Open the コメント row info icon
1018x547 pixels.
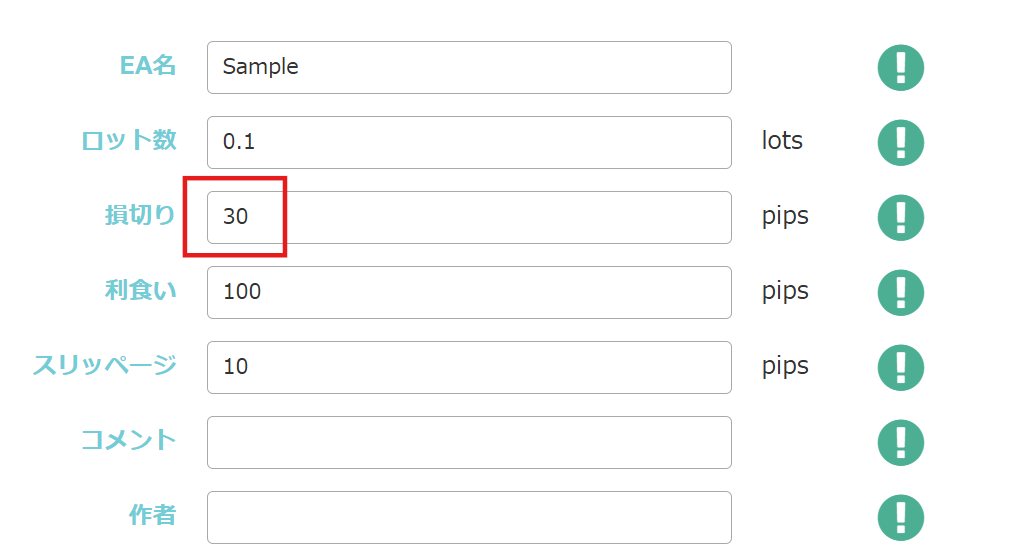900,442
